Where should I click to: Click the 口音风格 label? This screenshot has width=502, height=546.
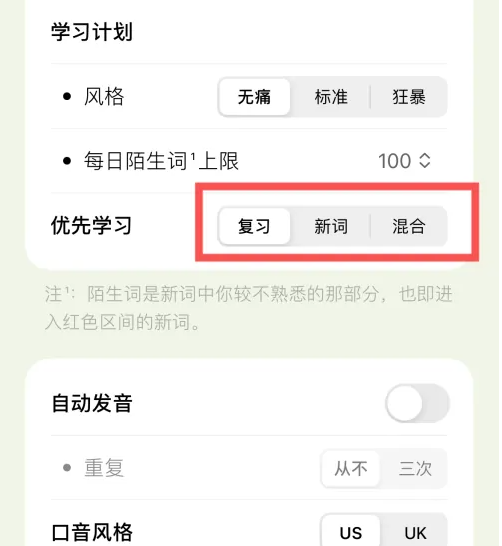pyautogui.click(x=92, y=532)
